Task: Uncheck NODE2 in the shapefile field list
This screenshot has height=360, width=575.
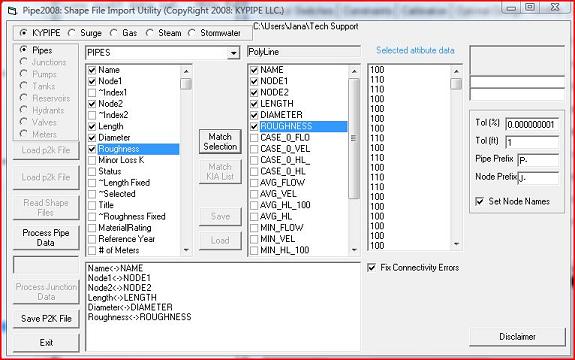Action: click(254, 93)
